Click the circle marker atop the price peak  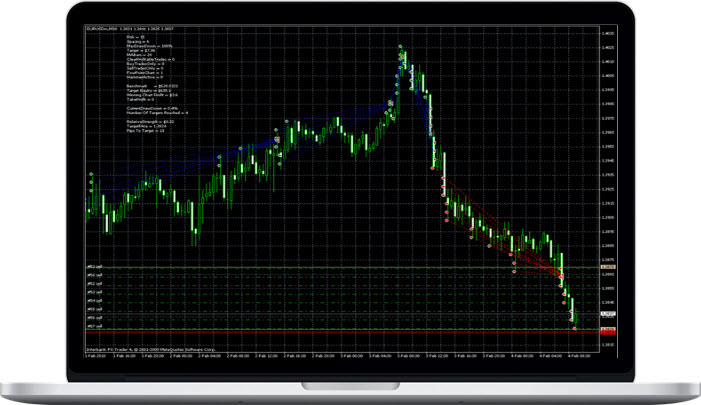point(401,47)
